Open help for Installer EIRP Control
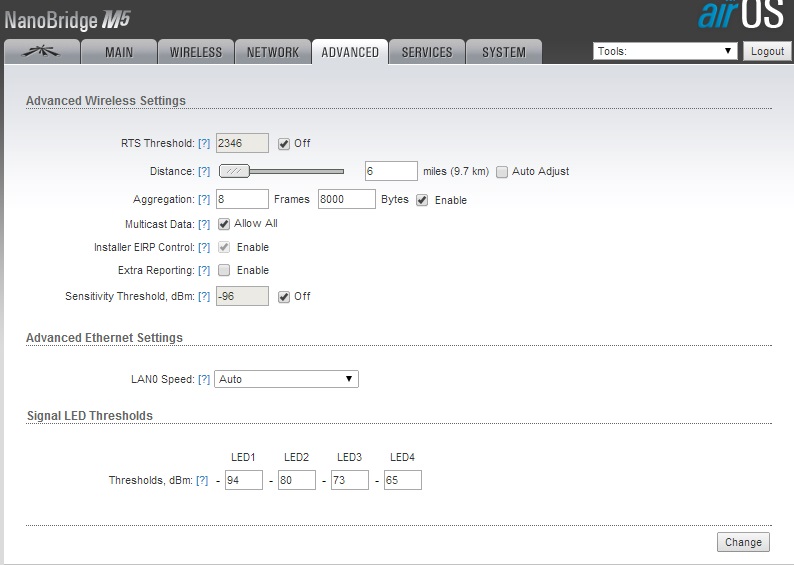This screenshot has width=794, height=565. click(x=204, y=248)
